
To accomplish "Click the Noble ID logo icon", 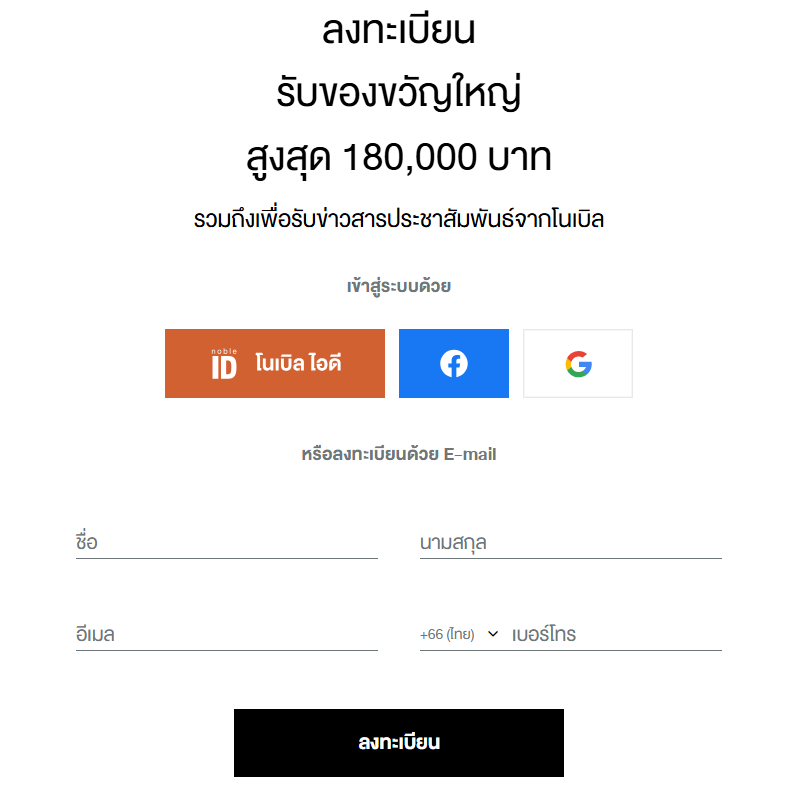I will click(224, 364).
